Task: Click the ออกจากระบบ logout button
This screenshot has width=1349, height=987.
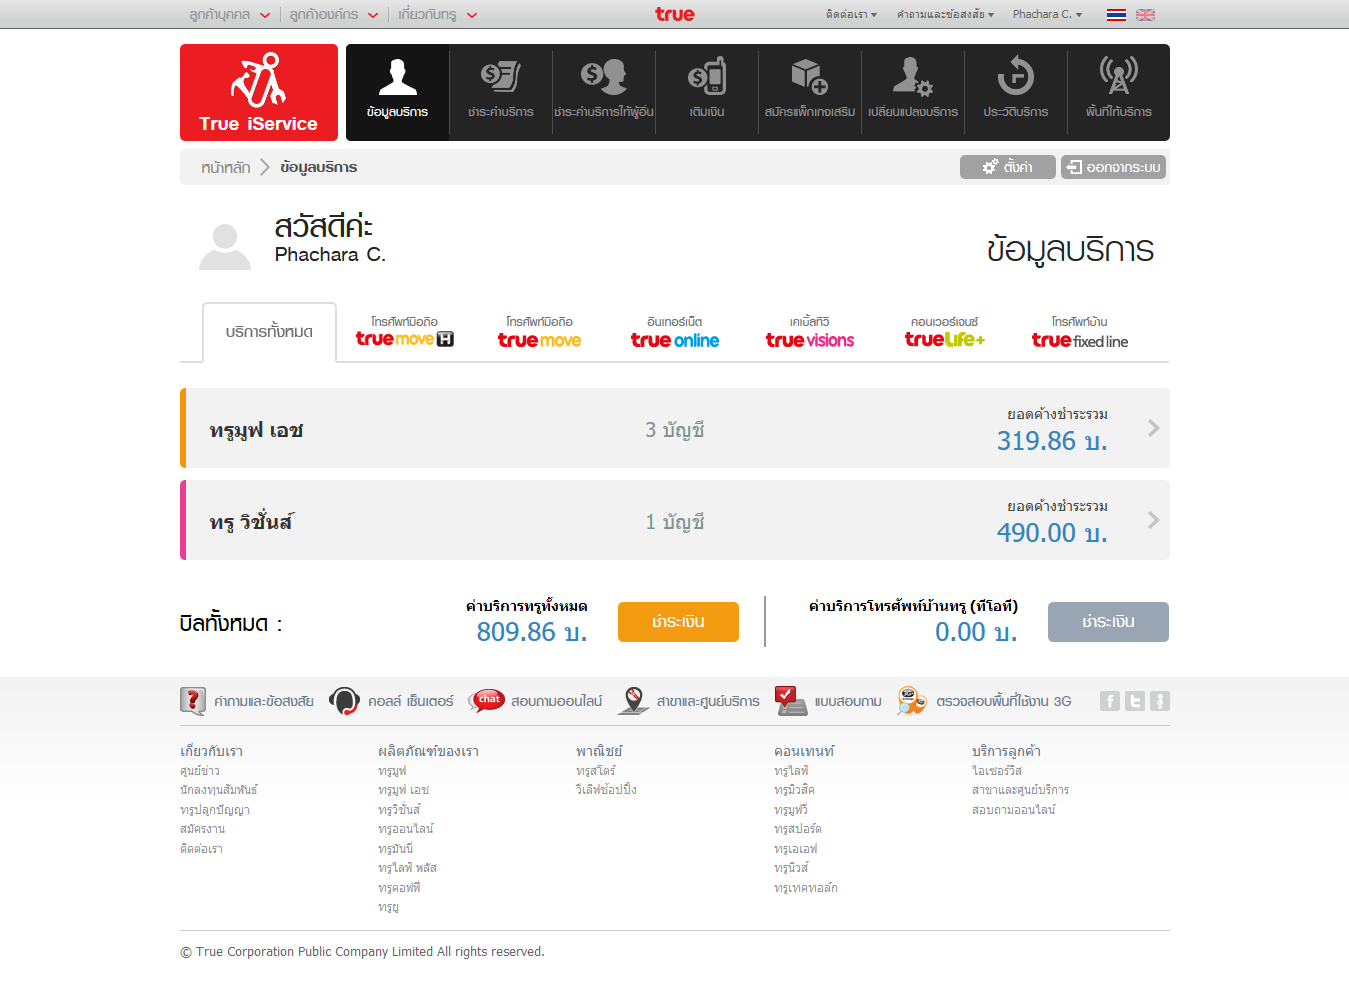Action: [1114, 167]
